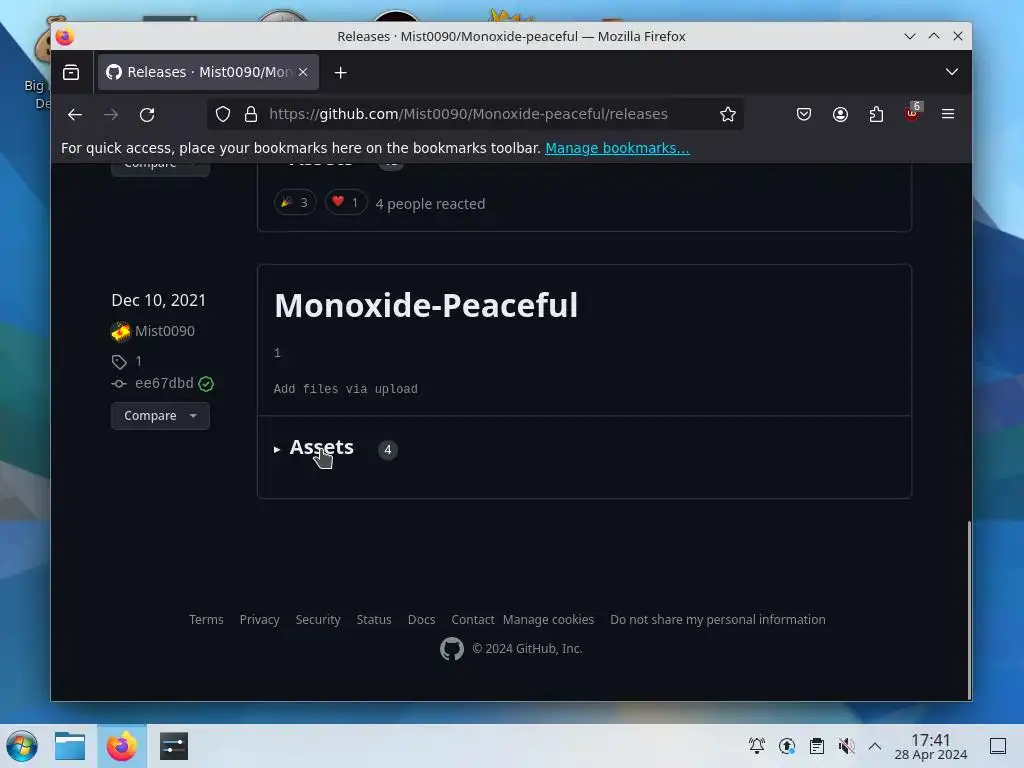Unmute the volume tray icon
This screenshot has height=768, width=1024.
tap(846, 746)
